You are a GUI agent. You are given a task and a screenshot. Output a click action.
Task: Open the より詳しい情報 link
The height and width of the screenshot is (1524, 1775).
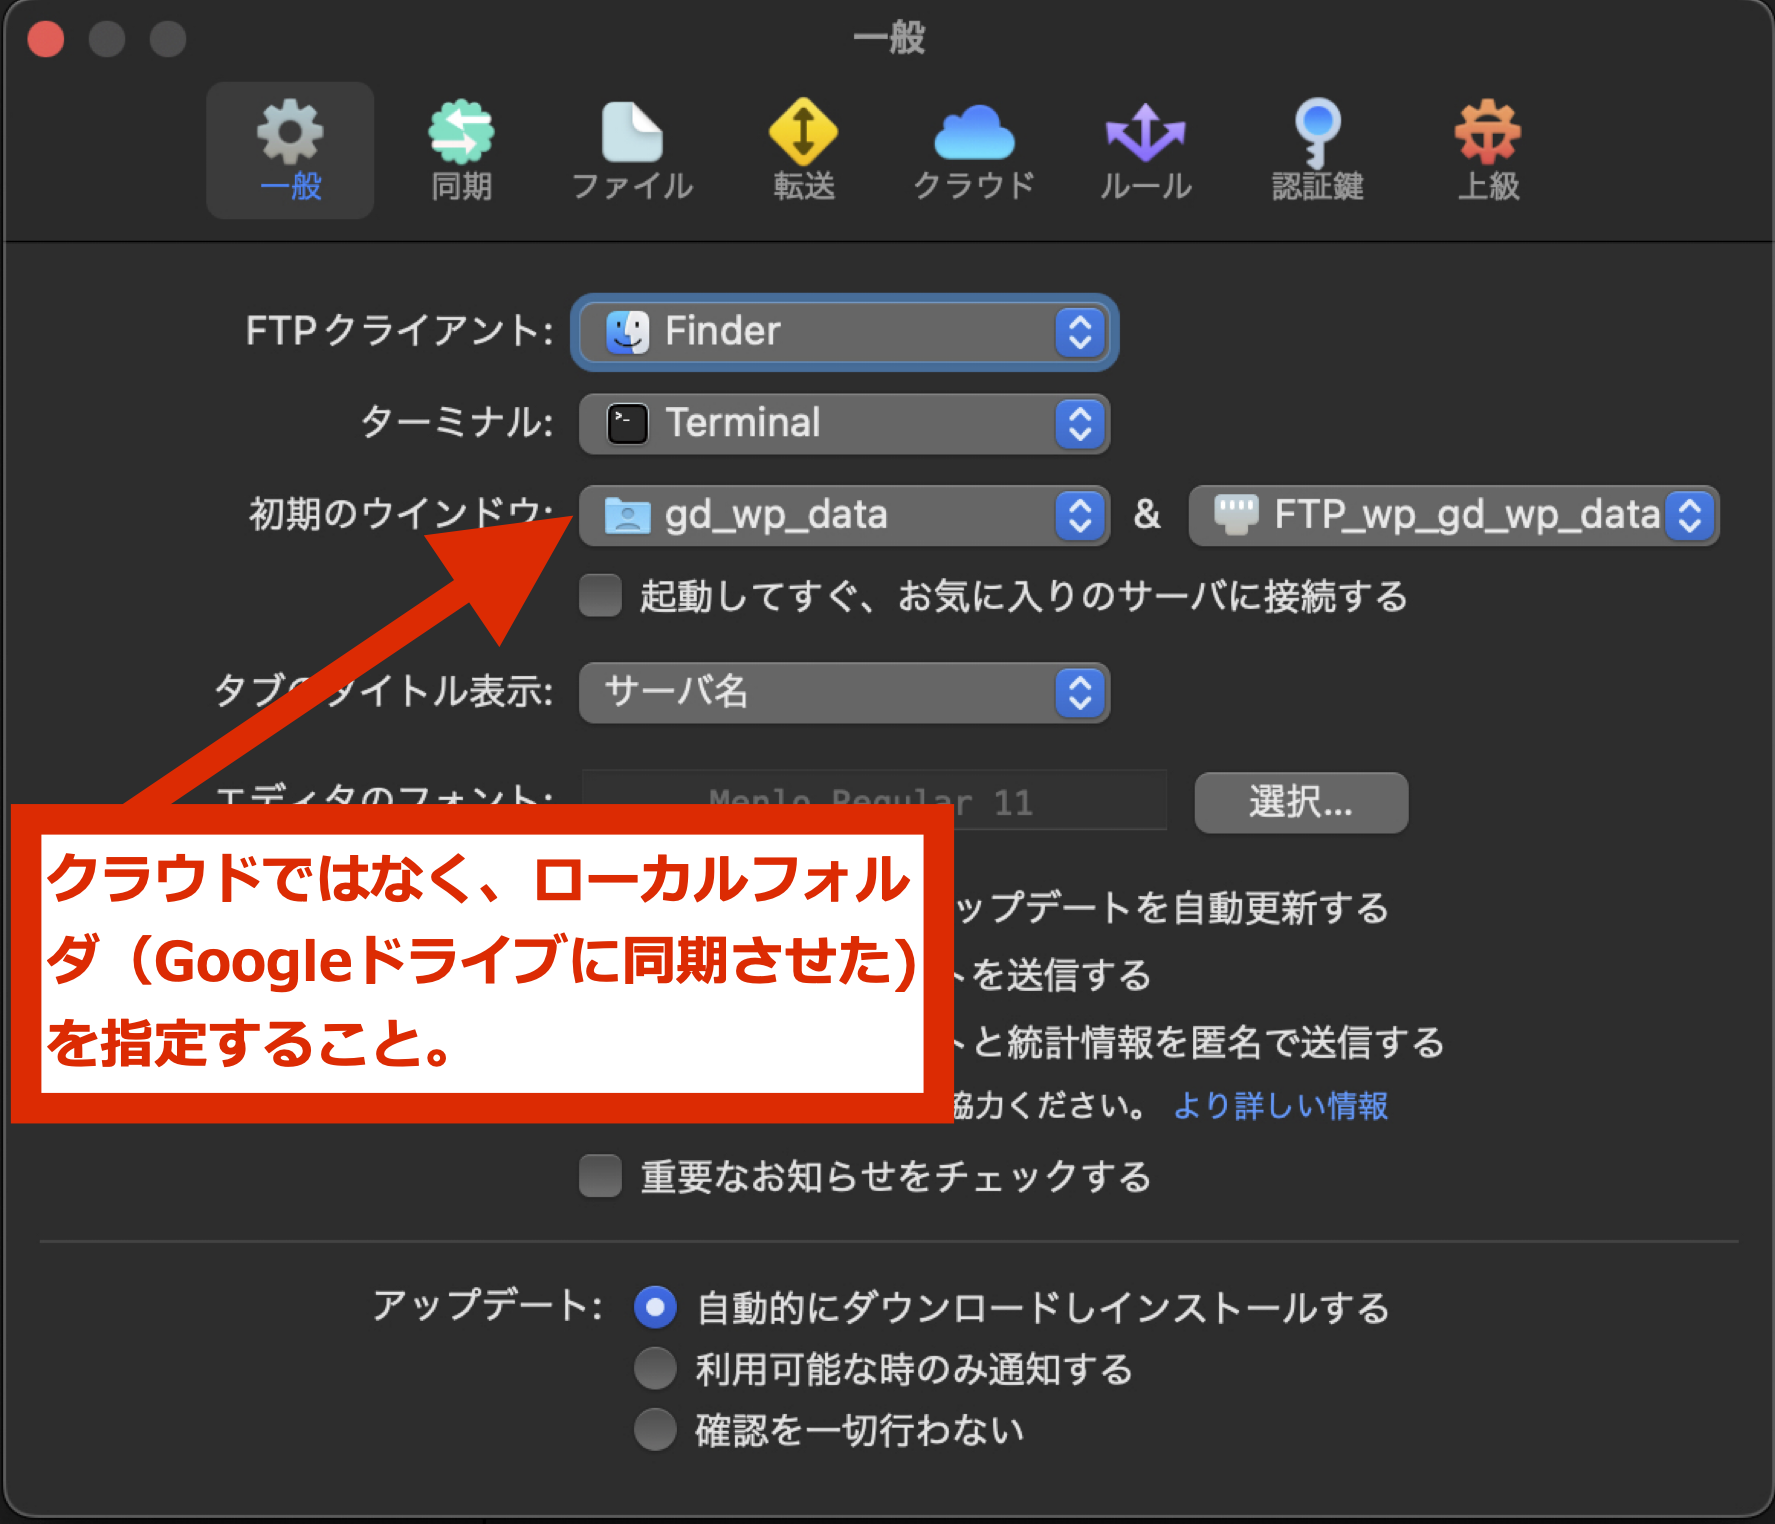pyautogui.click(x=1280, y=1106)
